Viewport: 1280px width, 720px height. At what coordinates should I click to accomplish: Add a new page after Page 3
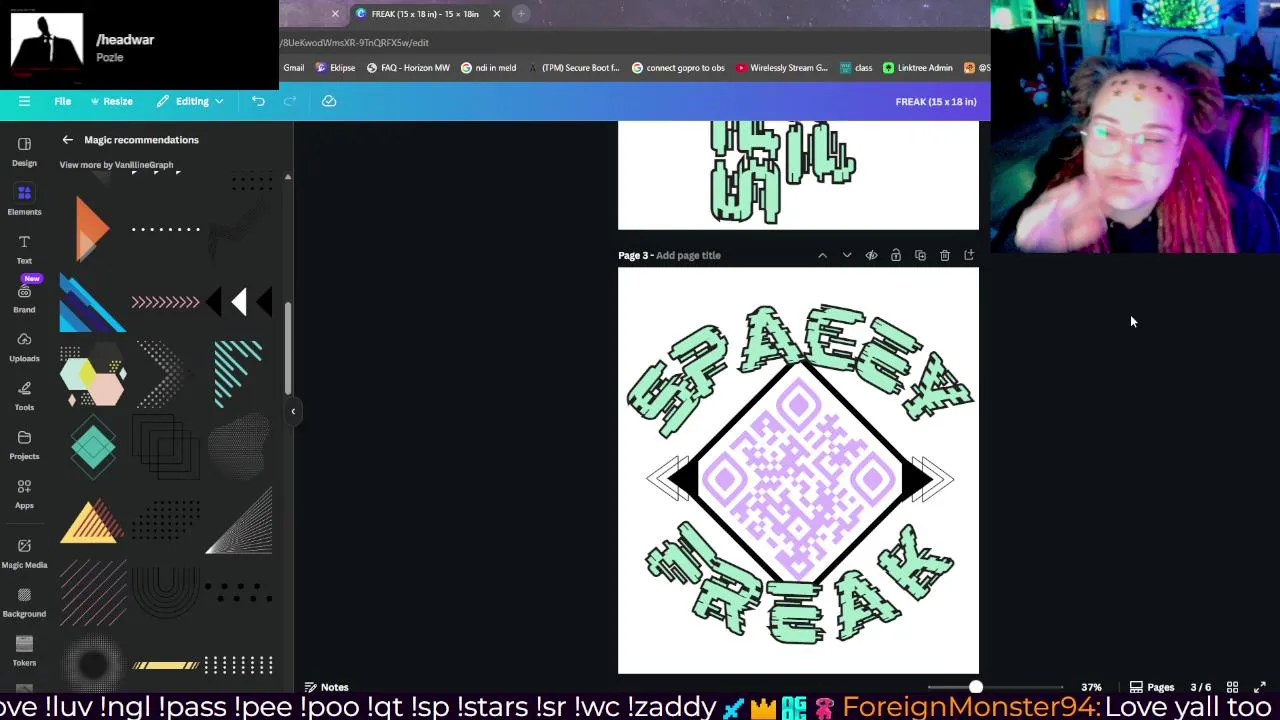click(x=969, y=256)
